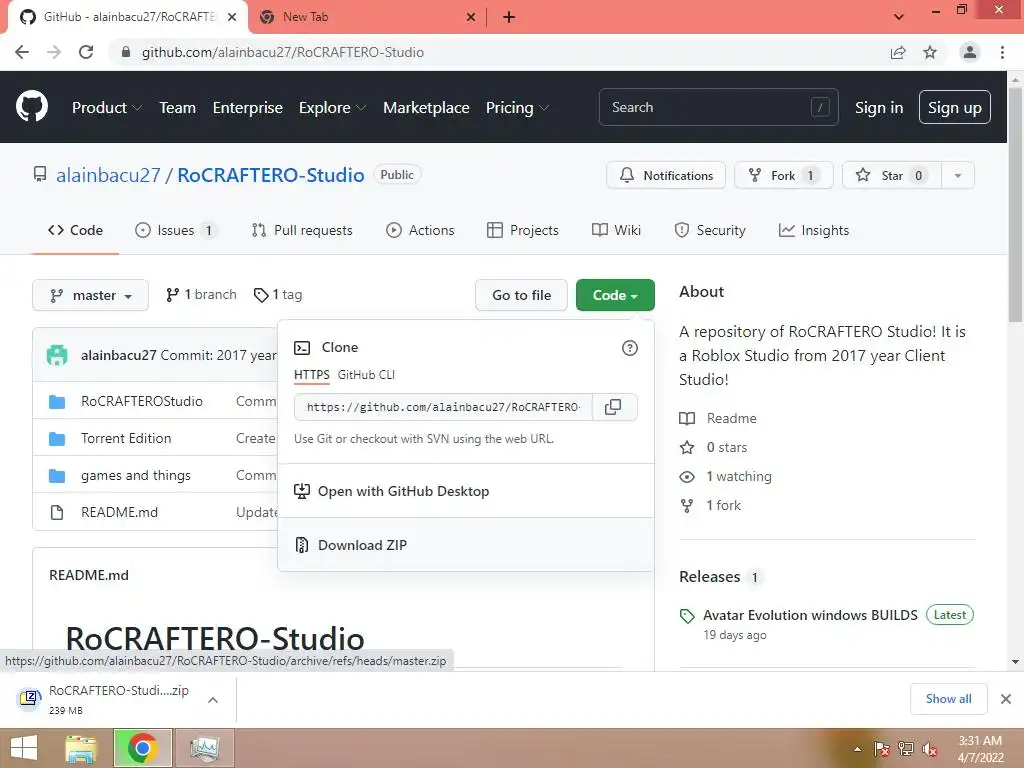Viewport: 1024px width, 768px height.
Task: Click Show all downloads button
Action: pyautogui.click(x=948, y=699)
